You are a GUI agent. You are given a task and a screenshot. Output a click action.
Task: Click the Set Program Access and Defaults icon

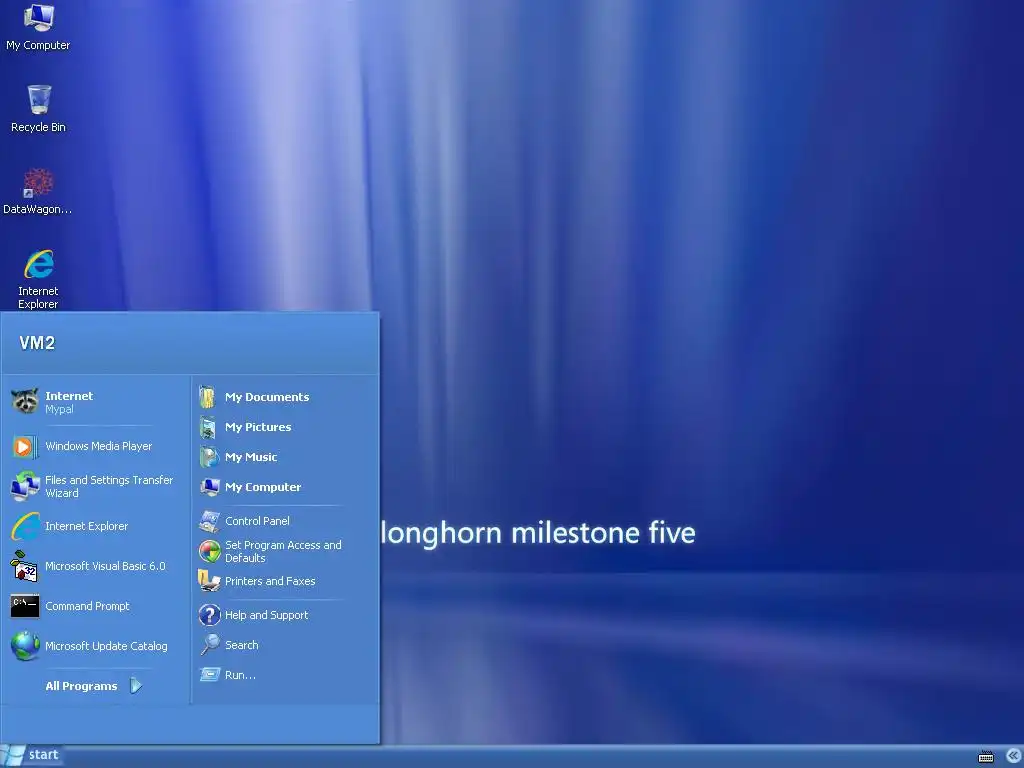click(210, 552)
